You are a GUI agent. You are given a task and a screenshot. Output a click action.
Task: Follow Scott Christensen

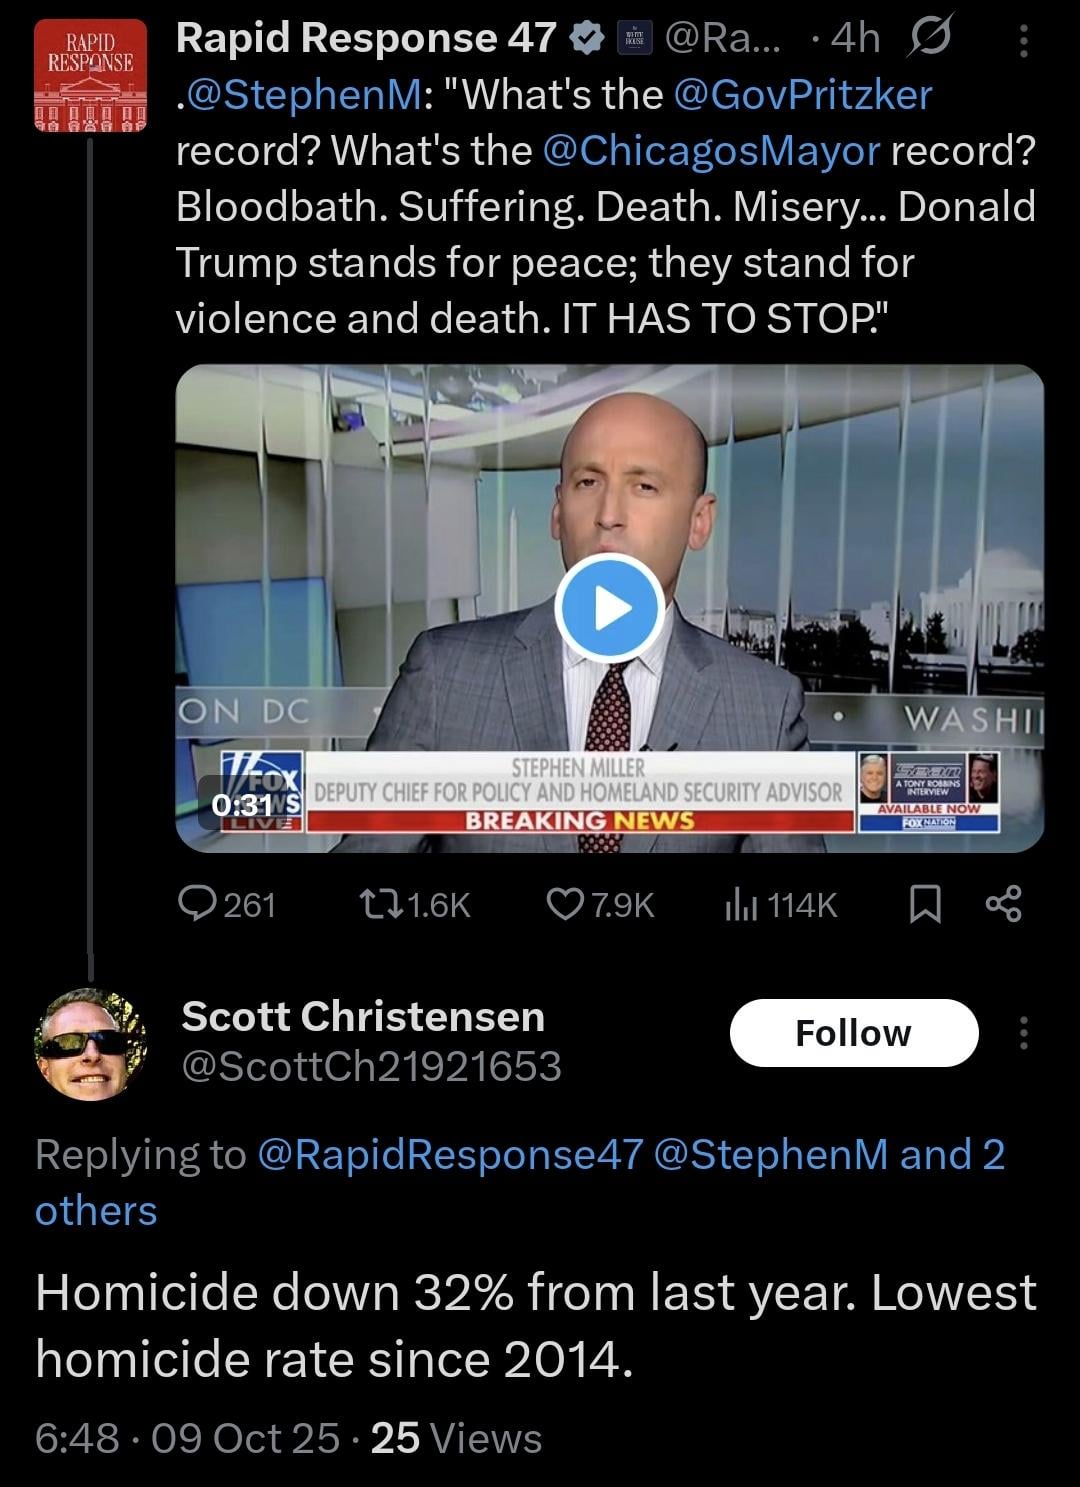click(x=853, y=1033)
